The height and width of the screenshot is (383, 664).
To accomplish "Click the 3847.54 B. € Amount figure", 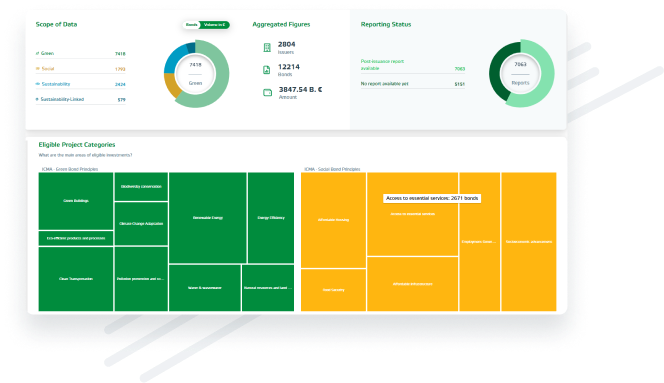I will tap(300, 89).
